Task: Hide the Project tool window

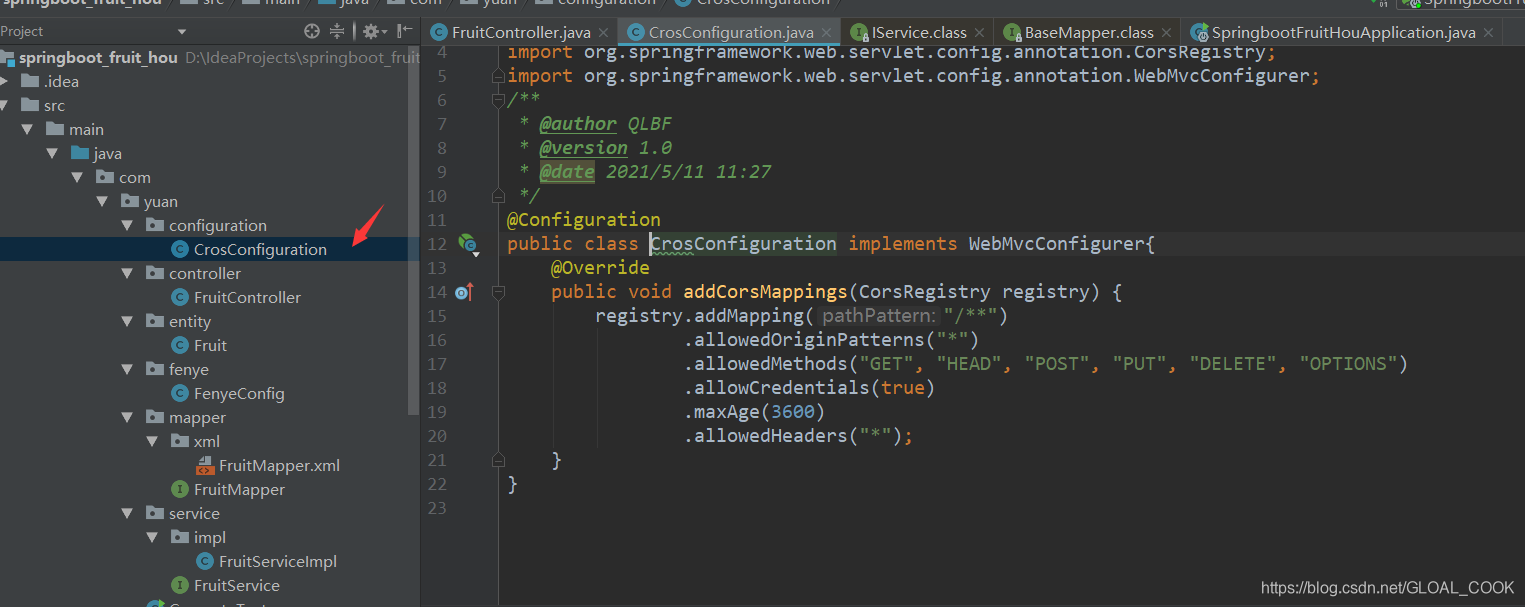Action: coord(404,31)
